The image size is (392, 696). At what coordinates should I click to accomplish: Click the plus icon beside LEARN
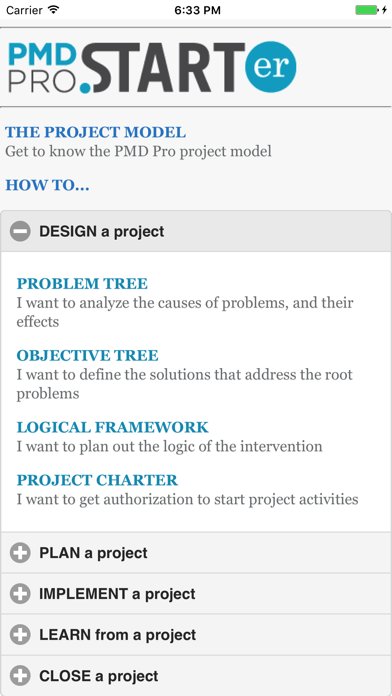(x=20, y=635)
